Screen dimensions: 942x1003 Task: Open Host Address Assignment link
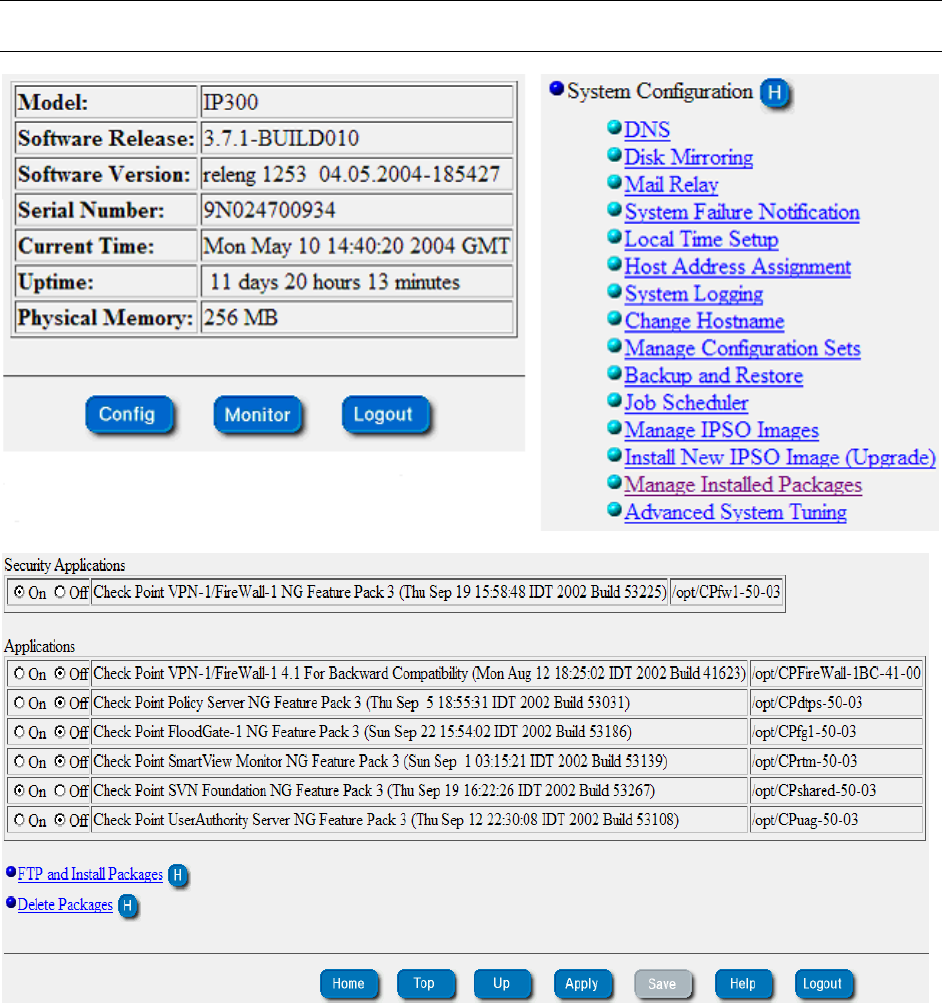point(737,267)
